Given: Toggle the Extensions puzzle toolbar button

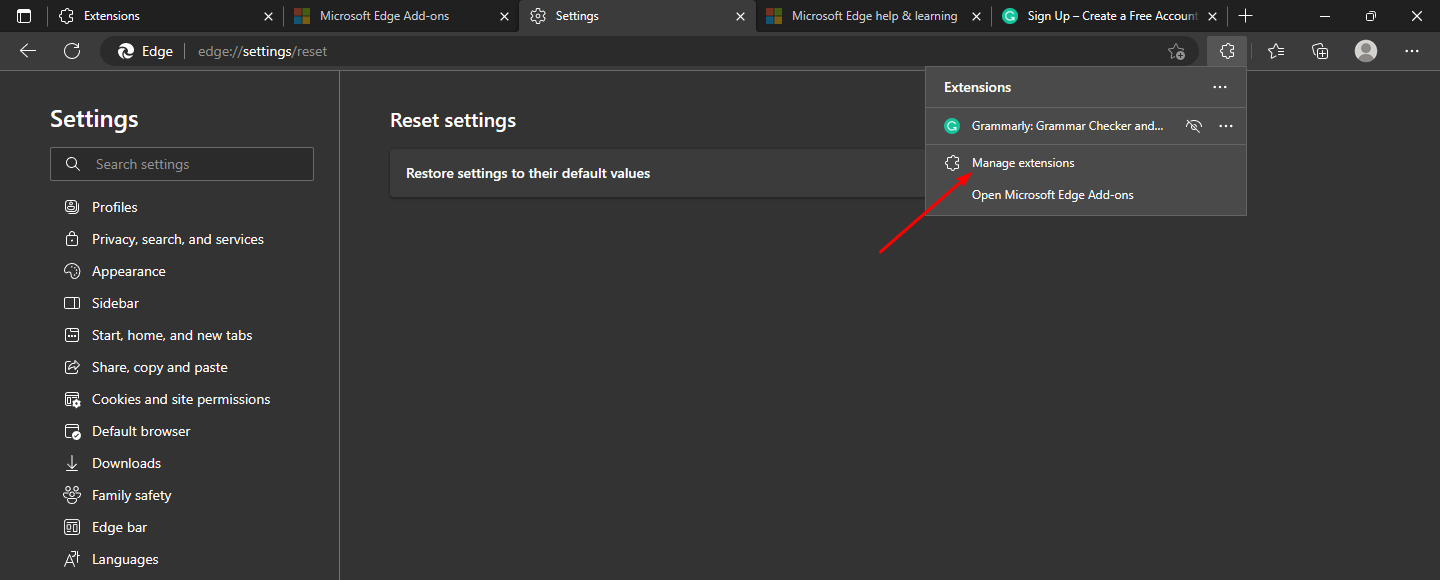Looking at the screenshot, I should (1227, 51).
